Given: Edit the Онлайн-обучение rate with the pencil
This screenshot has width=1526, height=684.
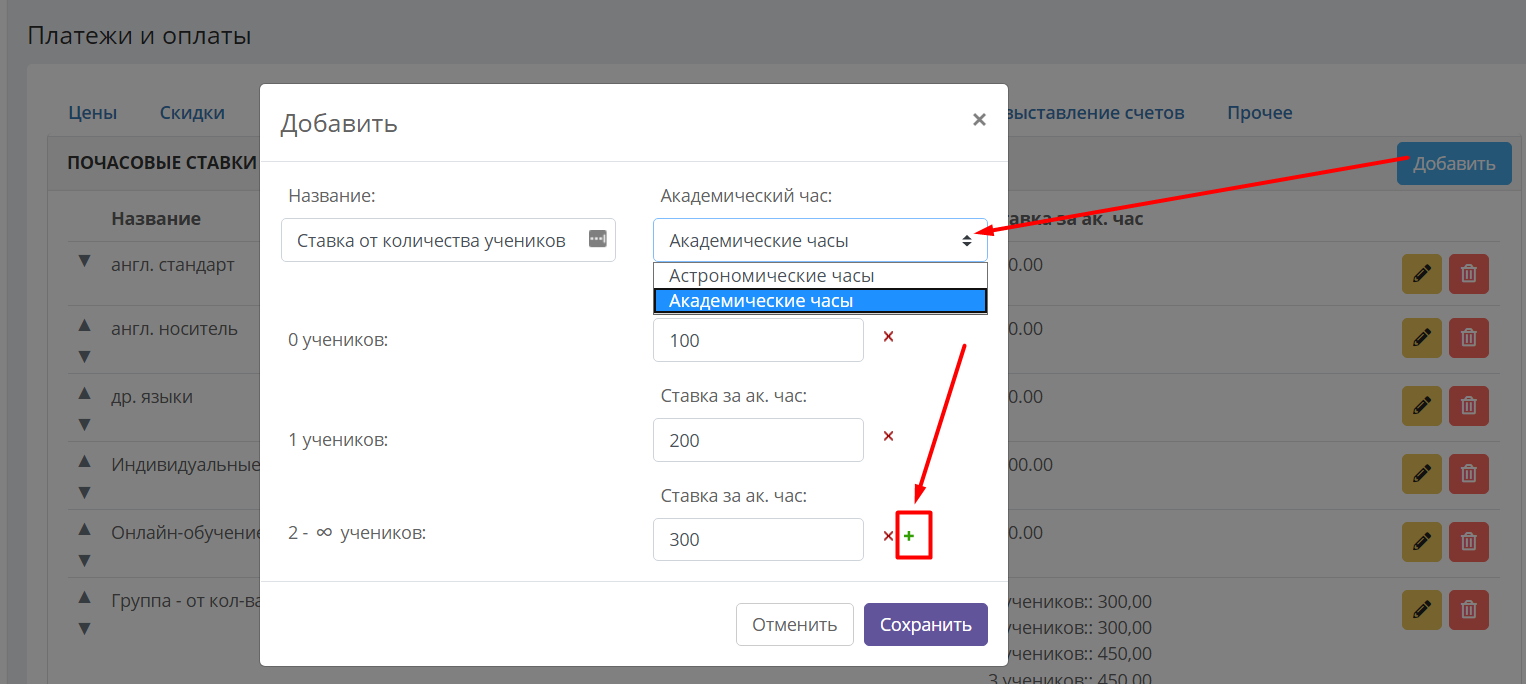Looking at the screenshot, I should coord(1421,542).
